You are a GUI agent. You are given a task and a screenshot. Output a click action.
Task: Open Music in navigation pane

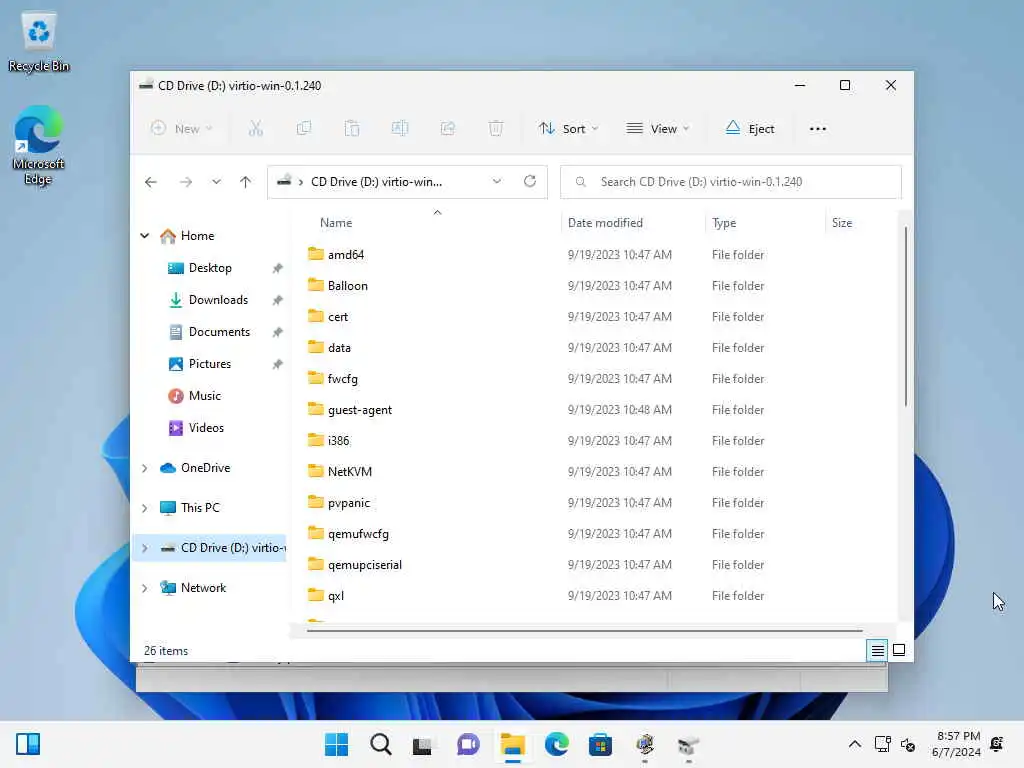204,396
